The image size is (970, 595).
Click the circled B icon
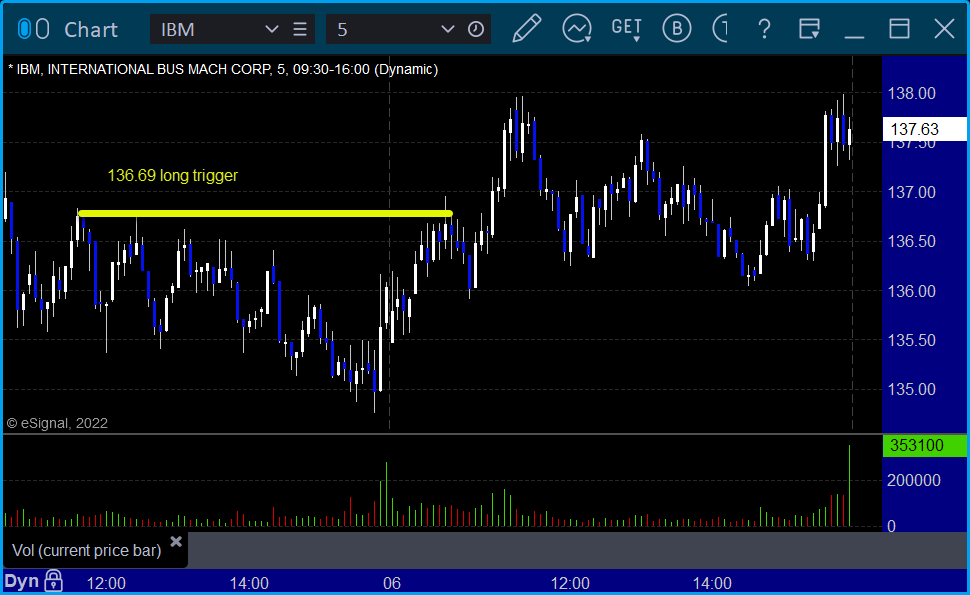(x=677, y=29)
